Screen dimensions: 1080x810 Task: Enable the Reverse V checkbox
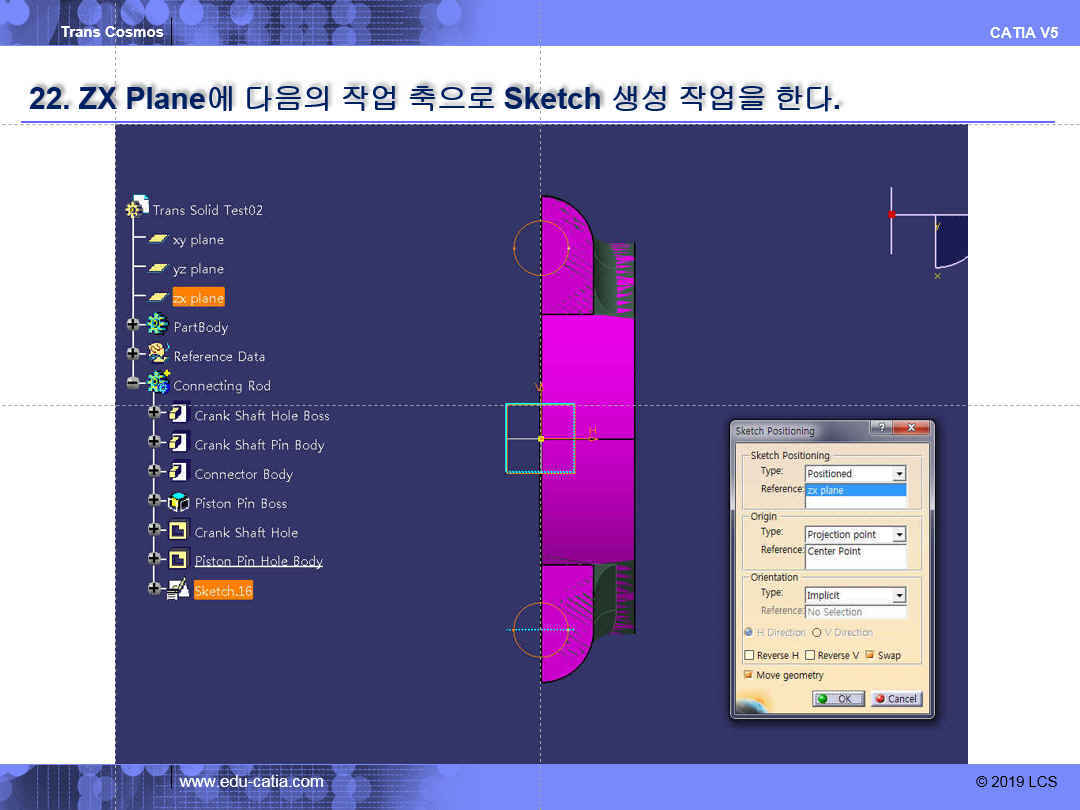pyautogui.click(x=810, y=656)
